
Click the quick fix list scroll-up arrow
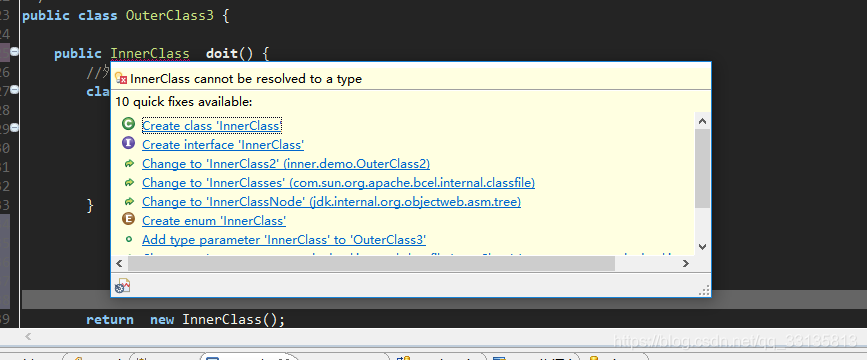click(702, 121)
